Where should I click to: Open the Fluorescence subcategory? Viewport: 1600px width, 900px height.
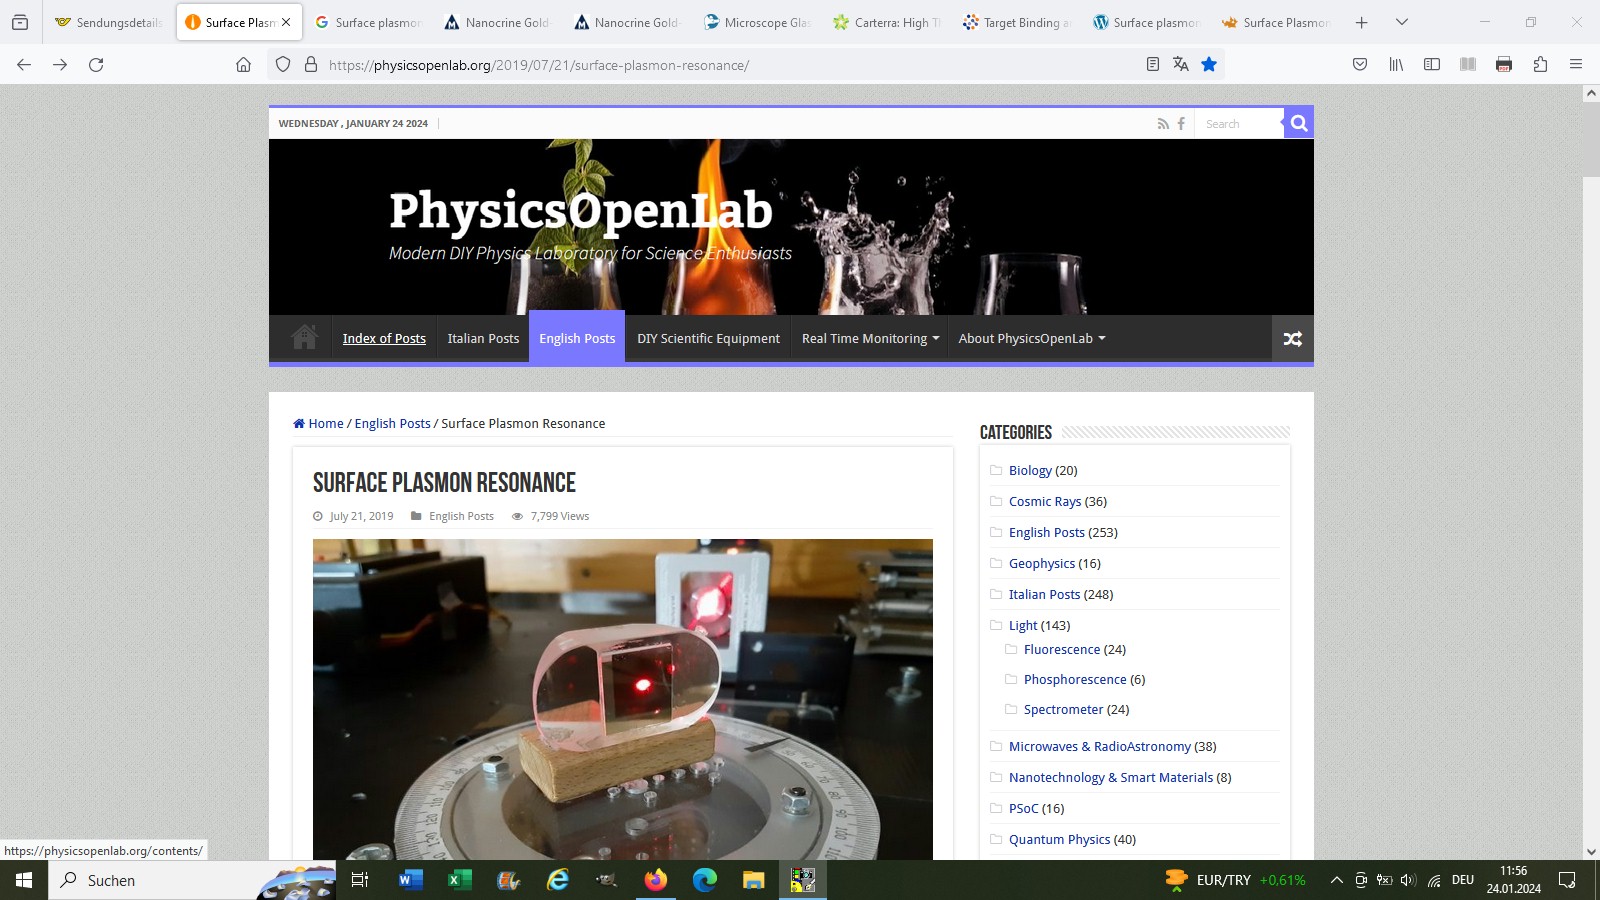(x=1062, y=649)
